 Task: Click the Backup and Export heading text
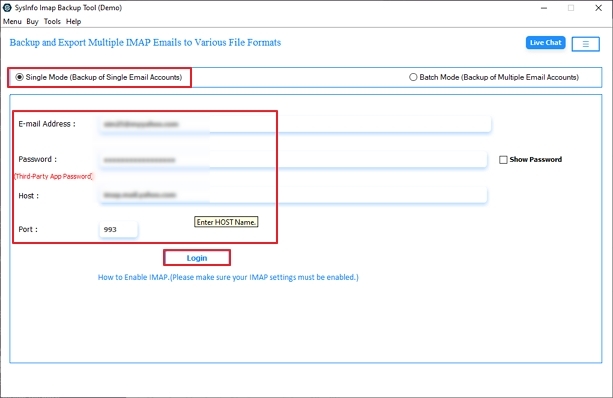(x=145, y=43)
